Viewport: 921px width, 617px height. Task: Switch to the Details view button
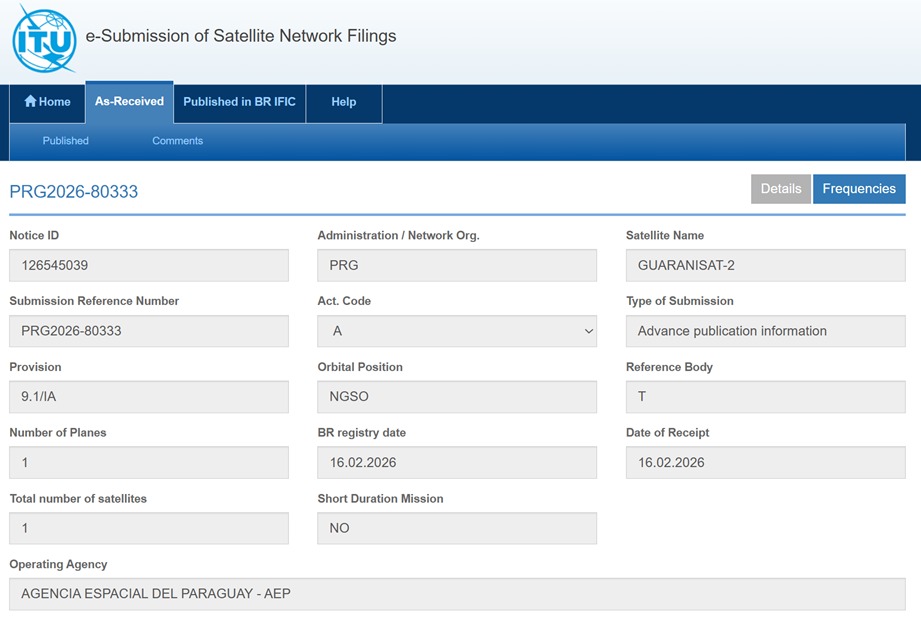[x=780, y=189]
